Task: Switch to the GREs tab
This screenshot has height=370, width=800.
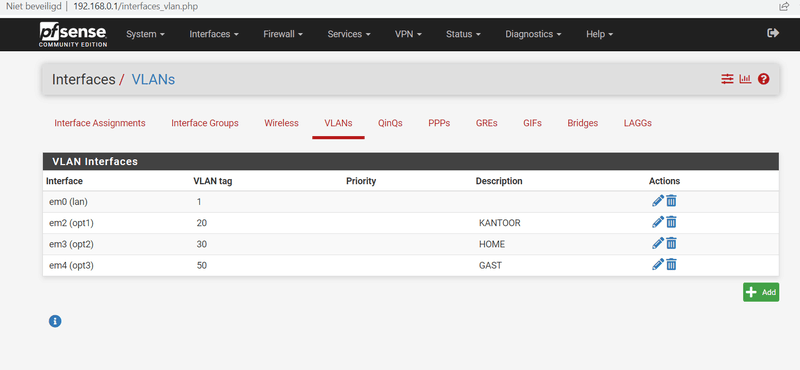Action: [x=486, y=123]
